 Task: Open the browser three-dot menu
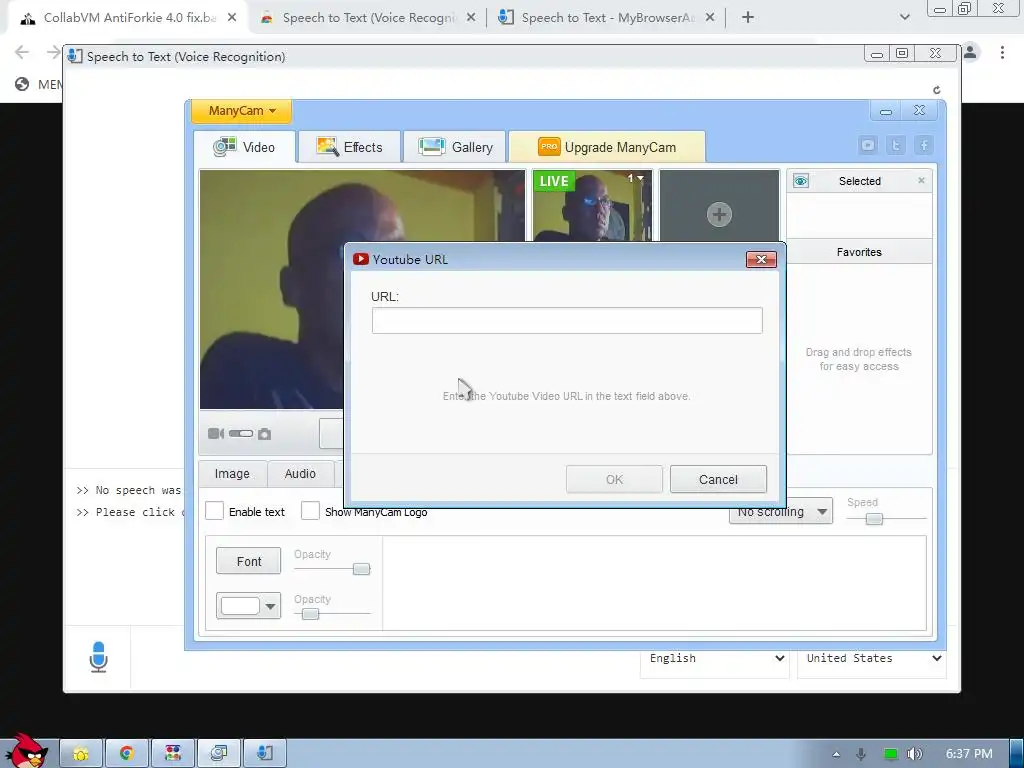coord(1002,52)
